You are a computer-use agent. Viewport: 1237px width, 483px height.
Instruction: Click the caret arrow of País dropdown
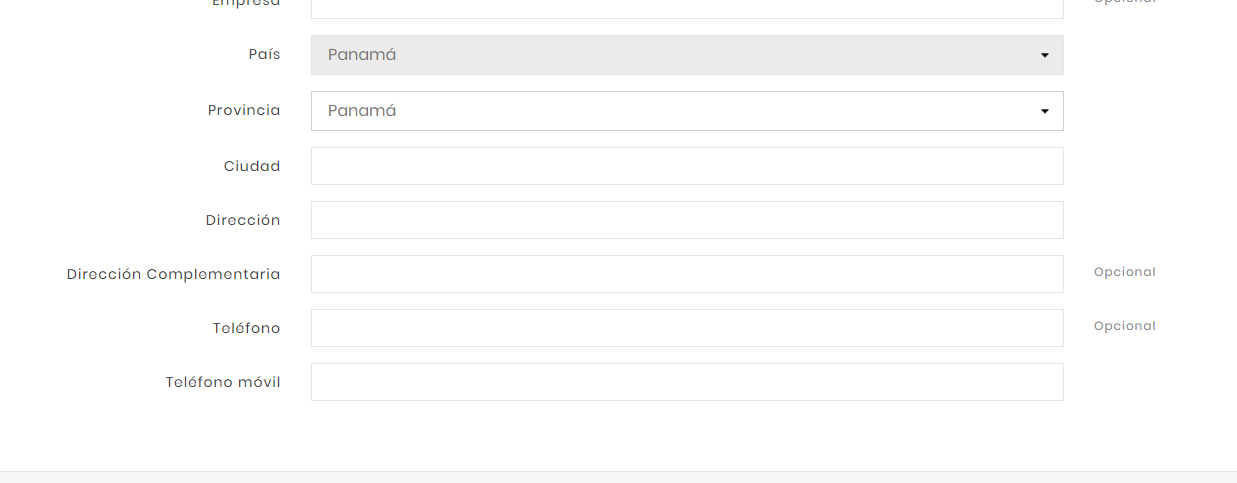[1044, 55]
